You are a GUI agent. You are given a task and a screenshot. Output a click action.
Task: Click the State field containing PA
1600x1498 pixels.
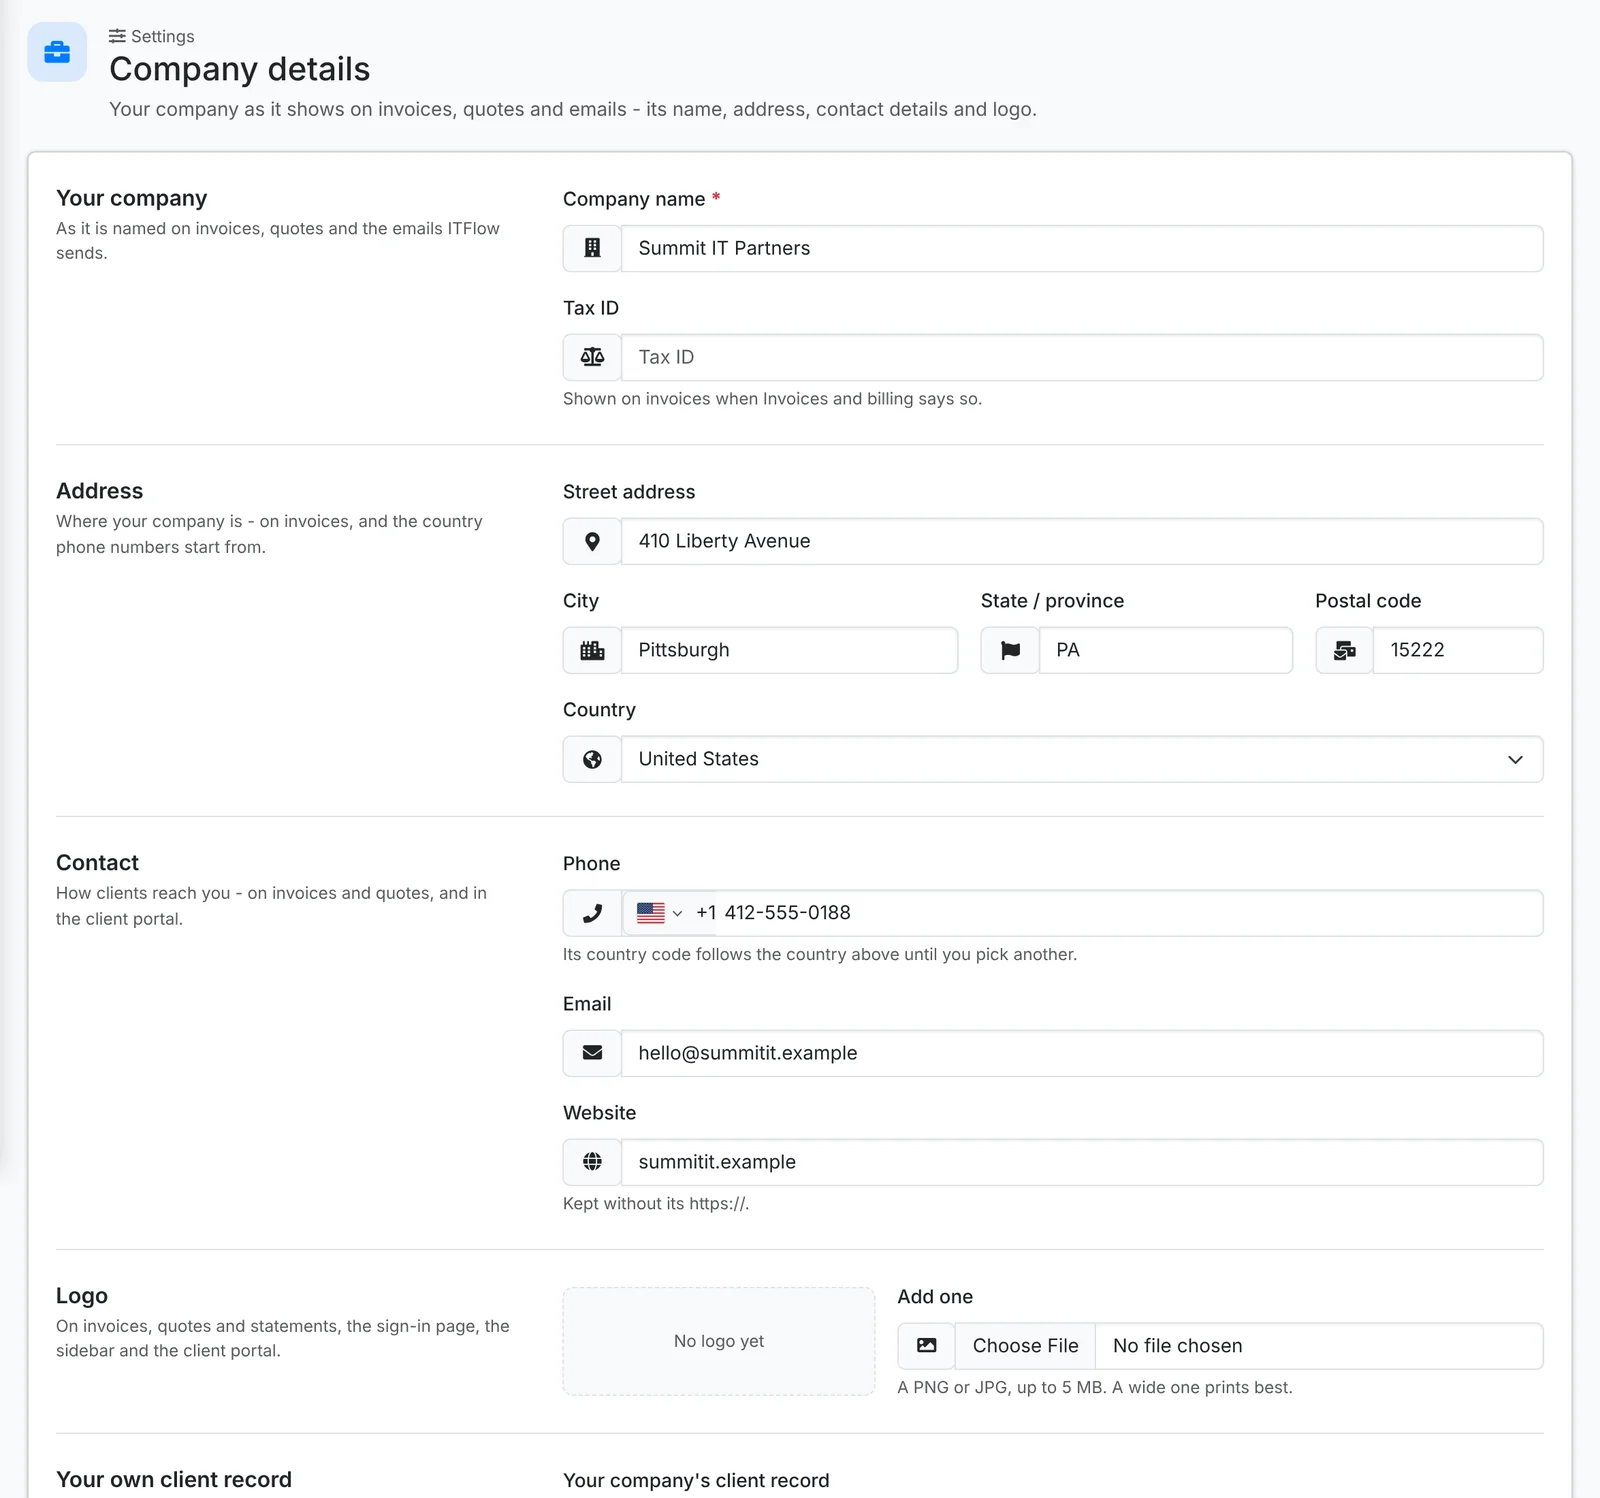click(1166, 650)
